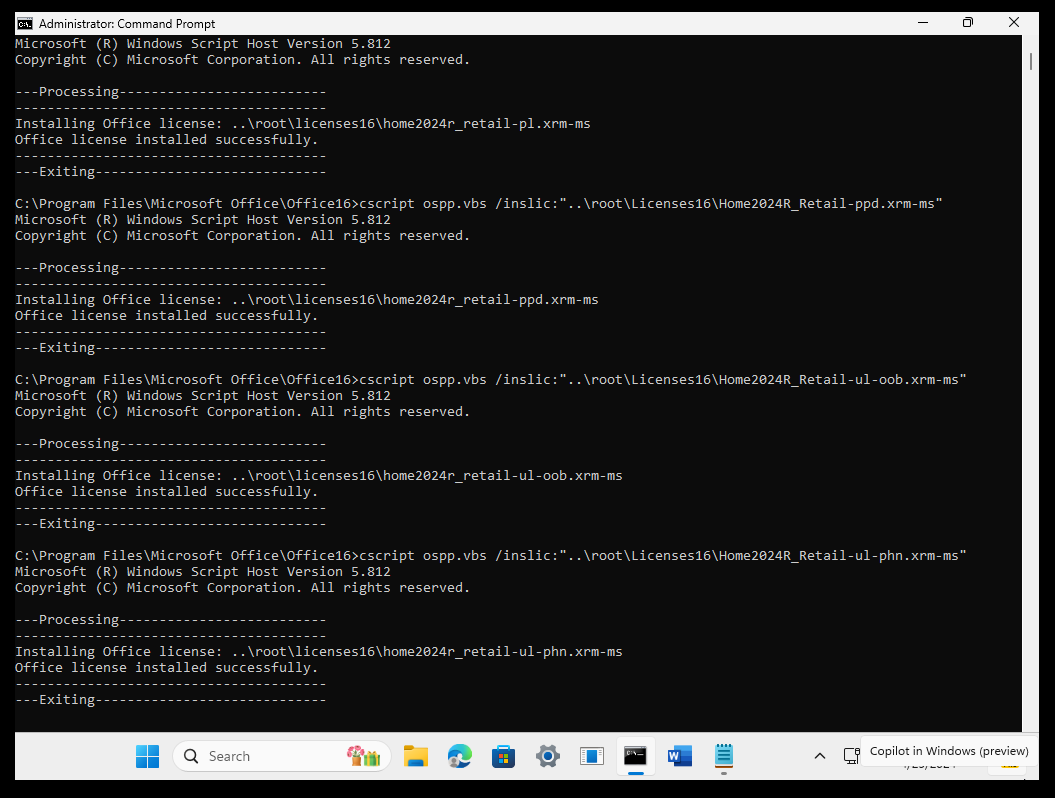Viewport: 1055px width, 798px height.
Task: Click command line ending Home2024R_Retail-ul-oob.xrm-ms
Action: pos(490,380)
